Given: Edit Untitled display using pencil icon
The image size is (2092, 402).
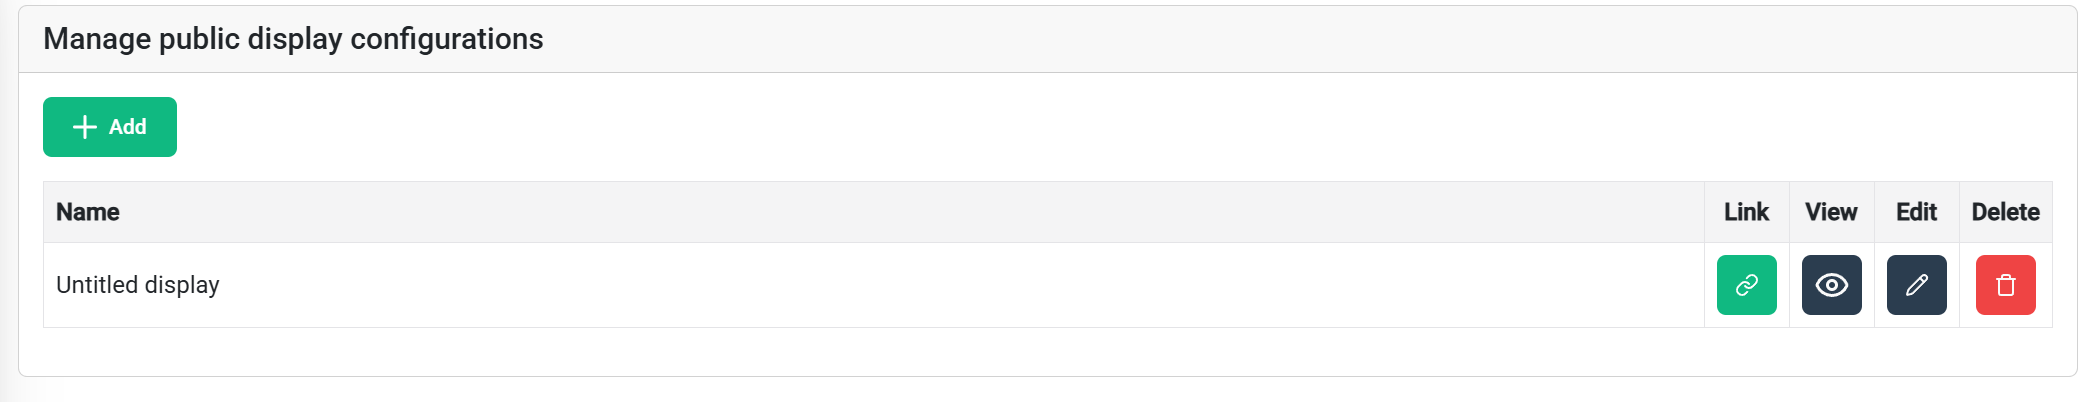Looking at the screenshot, I should (x=1916, y=285).
